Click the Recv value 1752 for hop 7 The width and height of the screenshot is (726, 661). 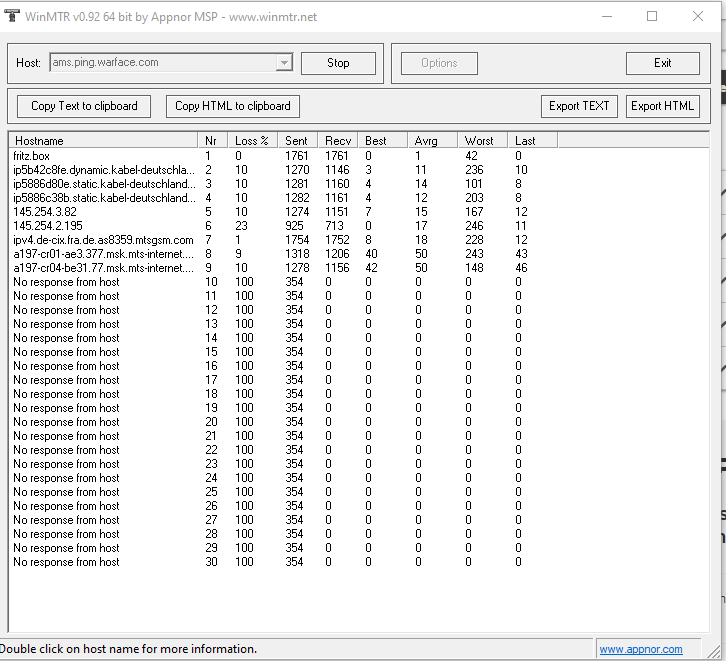point(337,240)
